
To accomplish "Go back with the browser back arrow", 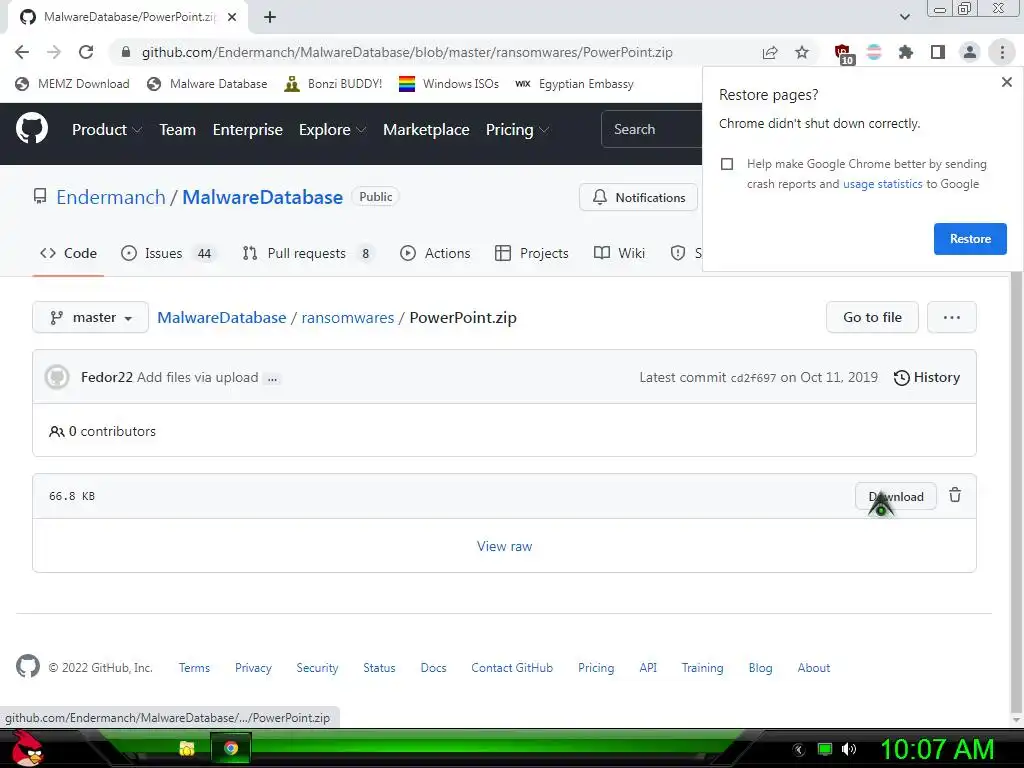I will click(x=22, y=52).
